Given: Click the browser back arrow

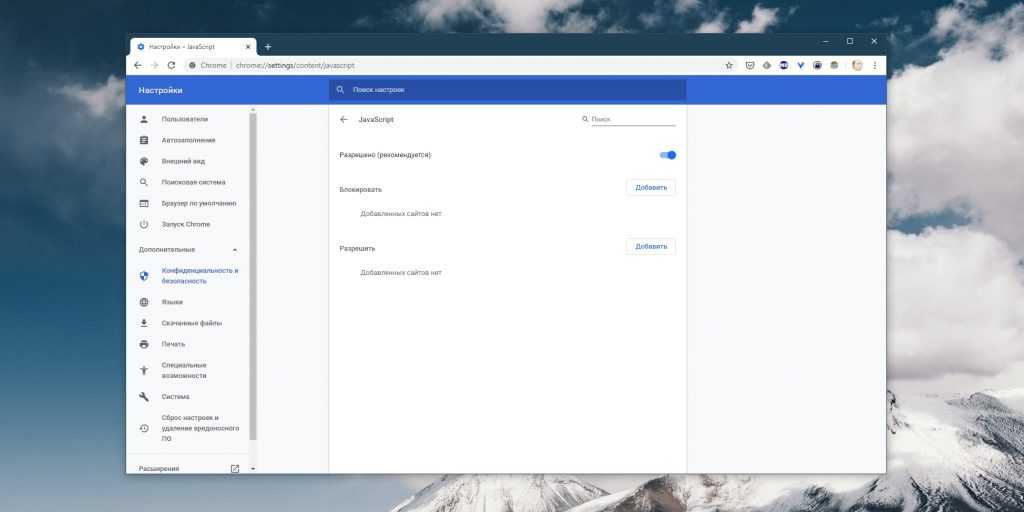Looking at the screenshot, I should pyautogui.click(x=138, y=65).
